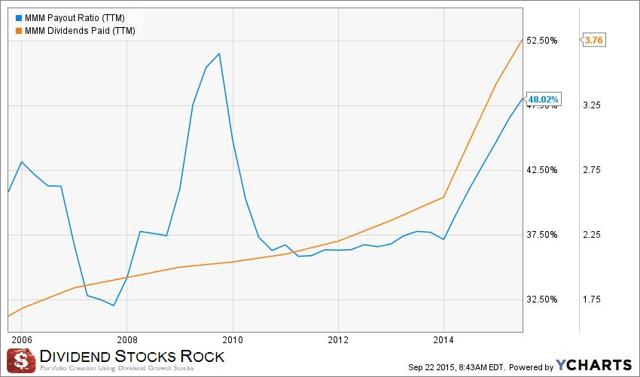Viewport: 640px width, 377px height.
Task: Click the red dollar-sign Dividend Stocks Rock logo icon
Action: pos(21,360)
